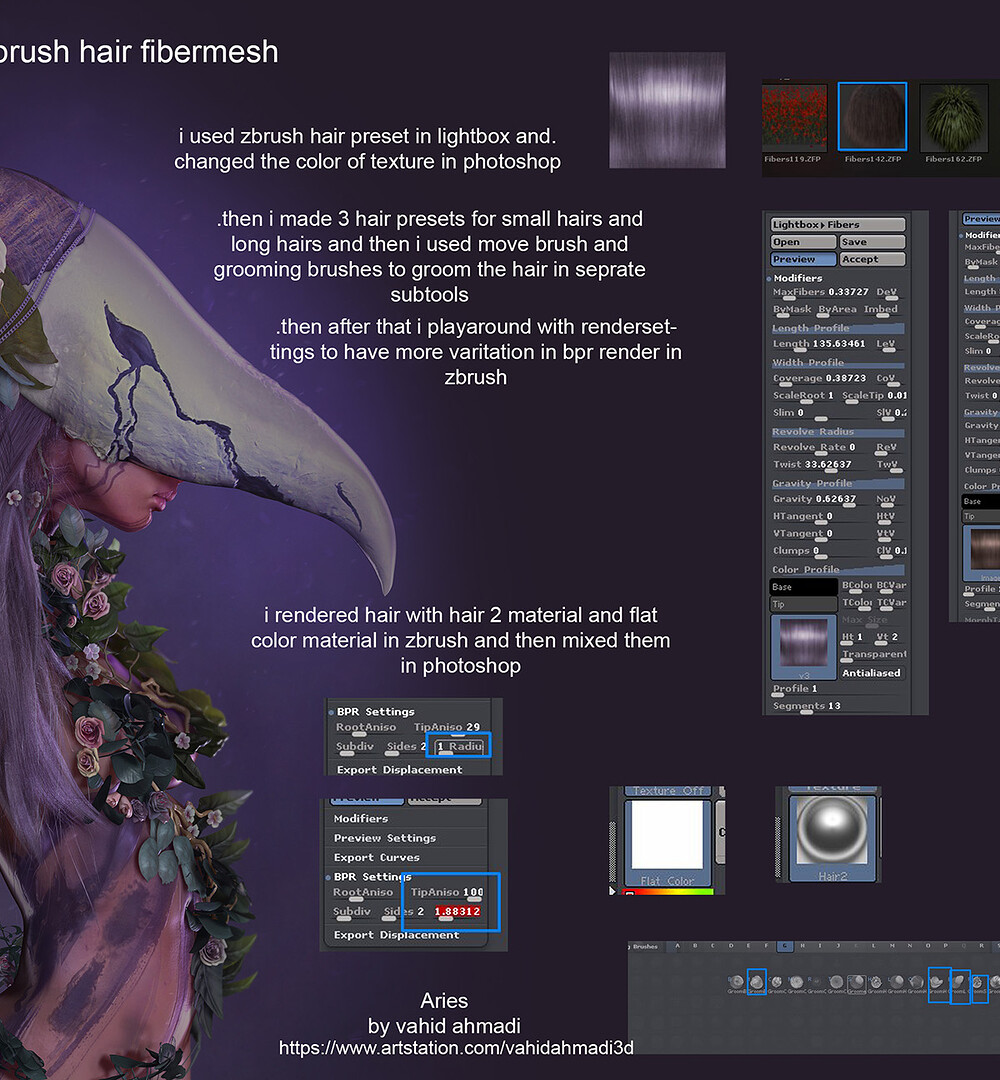Expand Preview Settings section
The image size is (1000, 1080).
[385, 838]
